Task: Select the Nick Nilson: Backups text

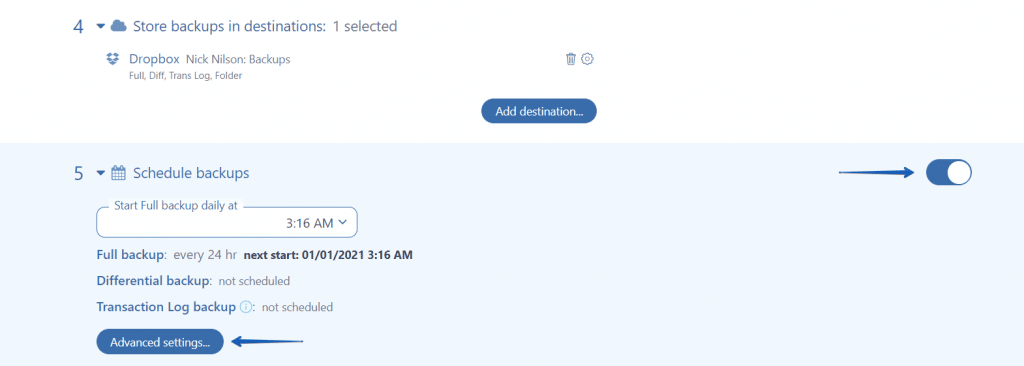Action: [238, 59]
